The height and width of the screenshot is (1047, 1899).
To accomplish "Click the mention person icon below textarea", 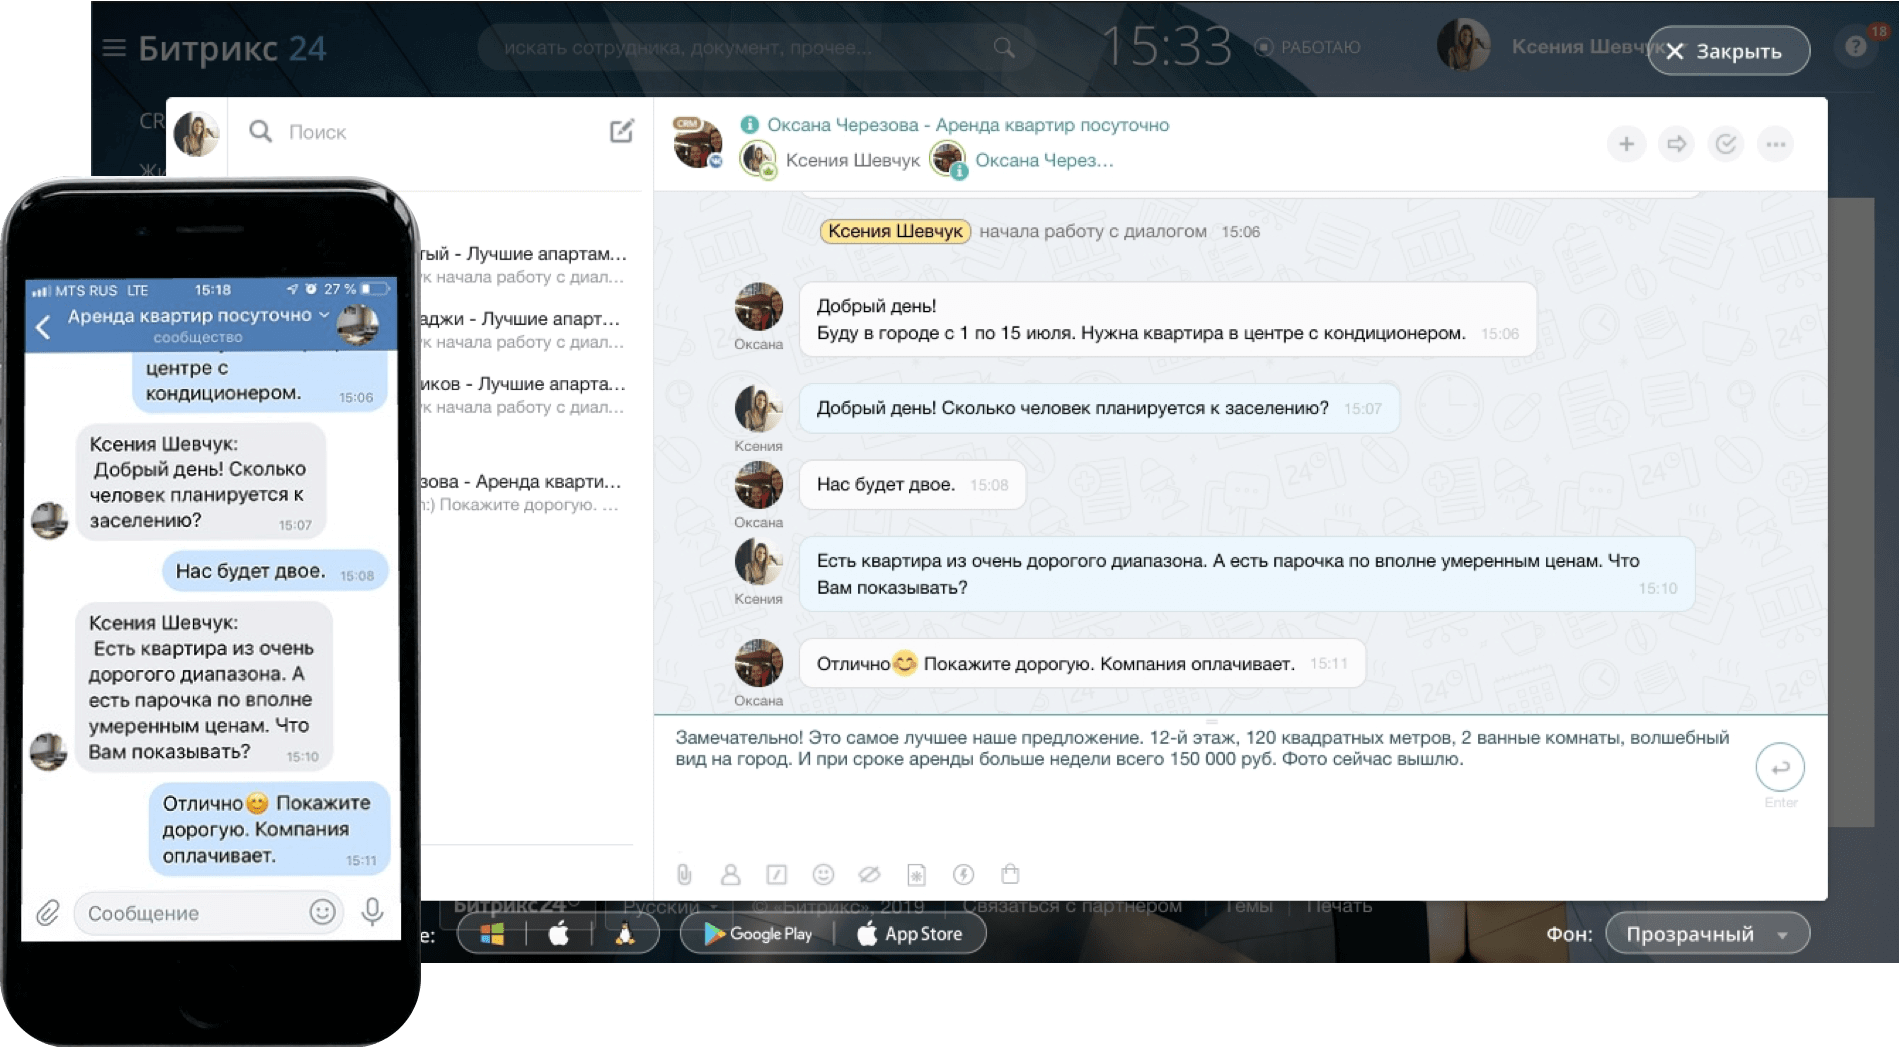I will [731, 875].
